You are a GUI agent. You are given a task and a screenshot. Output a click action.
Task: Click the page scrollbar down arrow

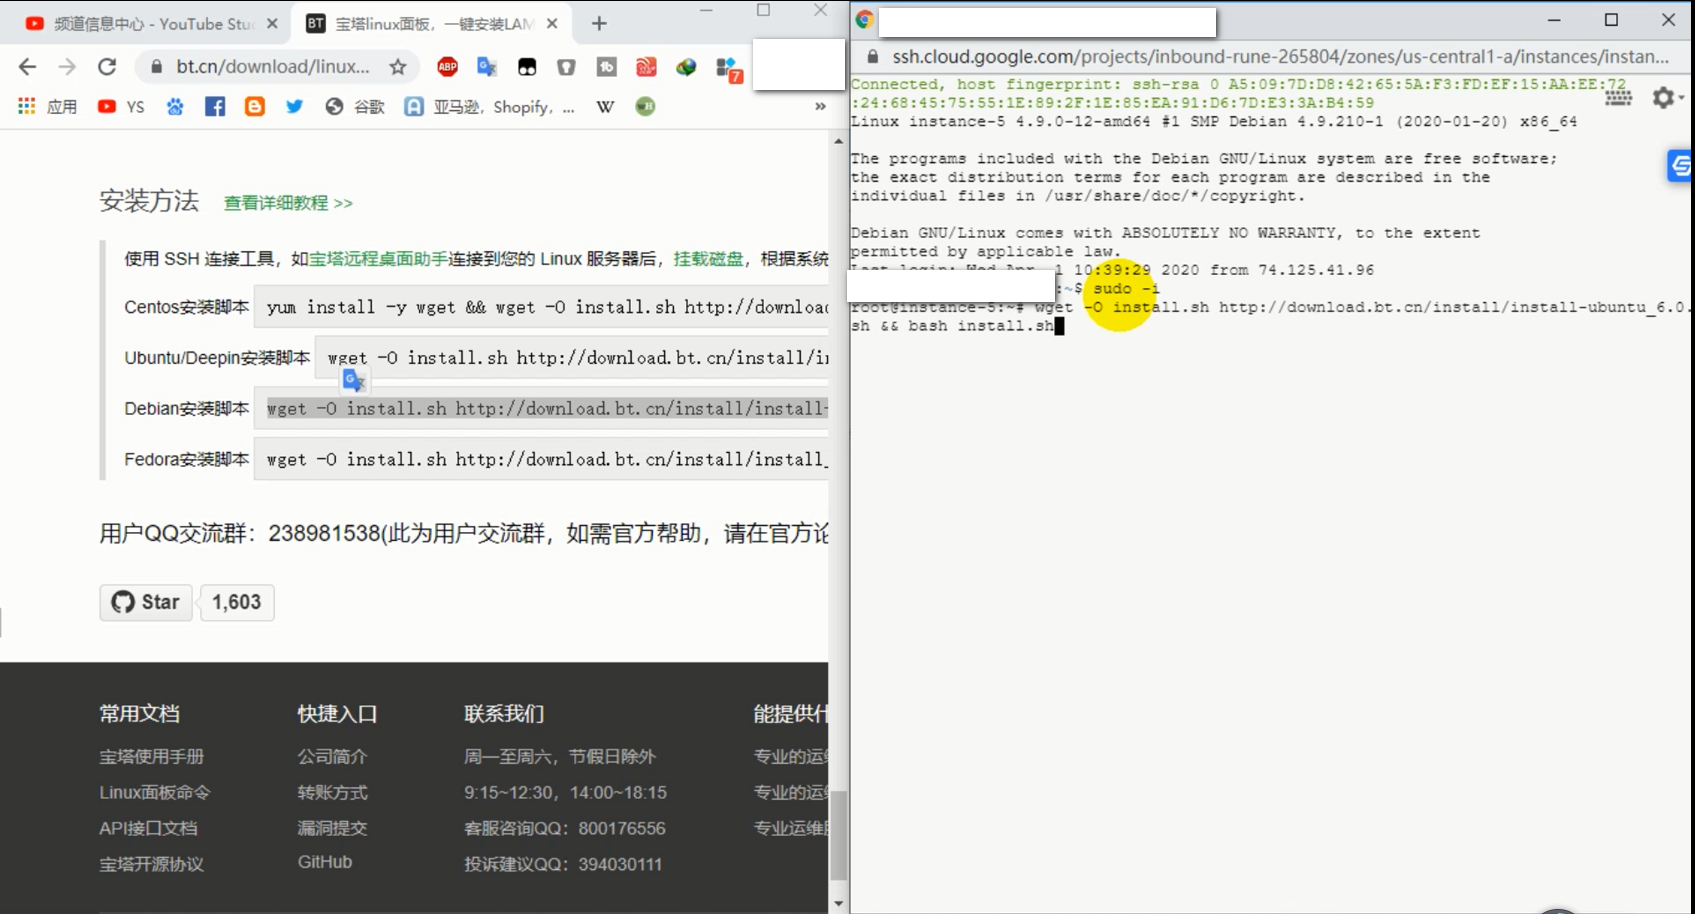839,904
